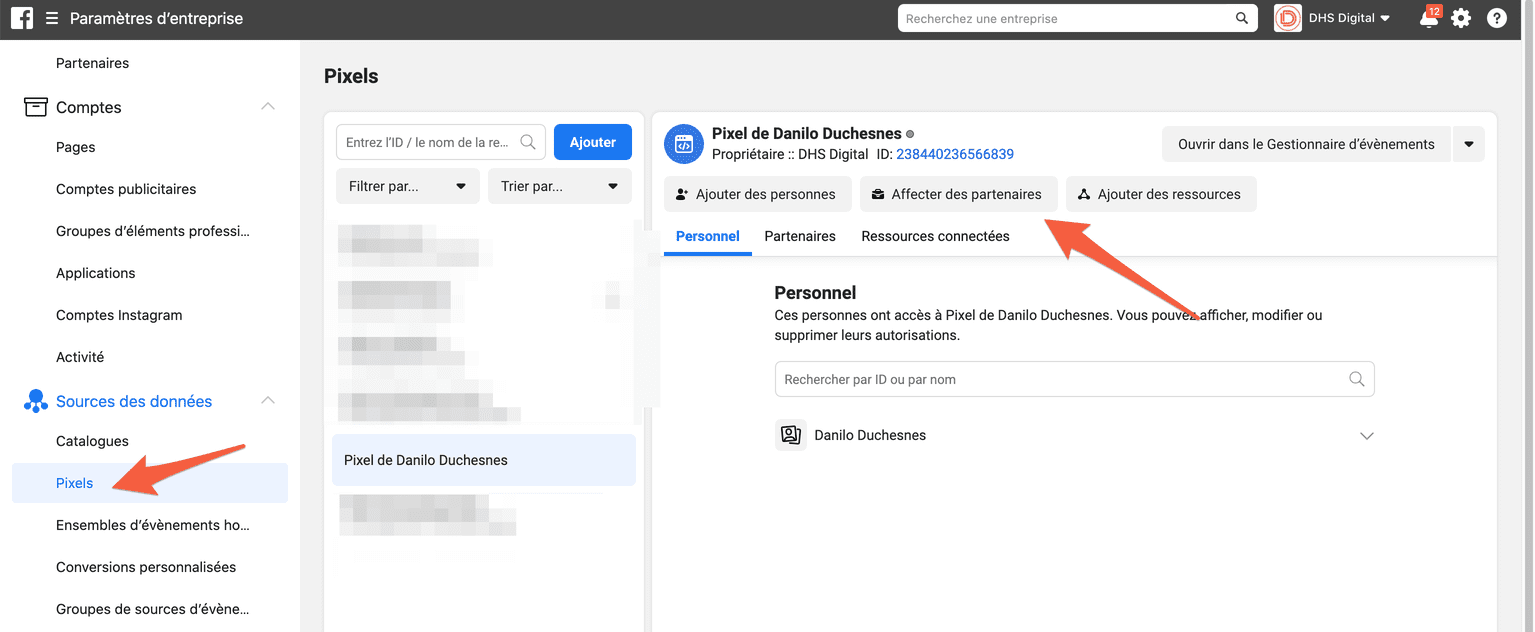Viewport: 1535px width, 632px height.
Task: Open the pixel ID link 238440236566839
Action: click(x=955, y=154)
